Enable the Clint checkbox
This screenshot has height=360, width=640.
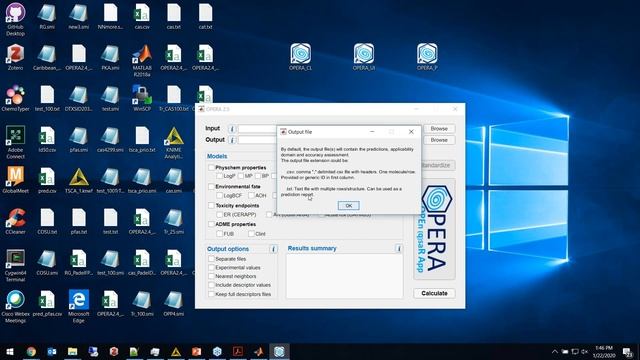251,233
